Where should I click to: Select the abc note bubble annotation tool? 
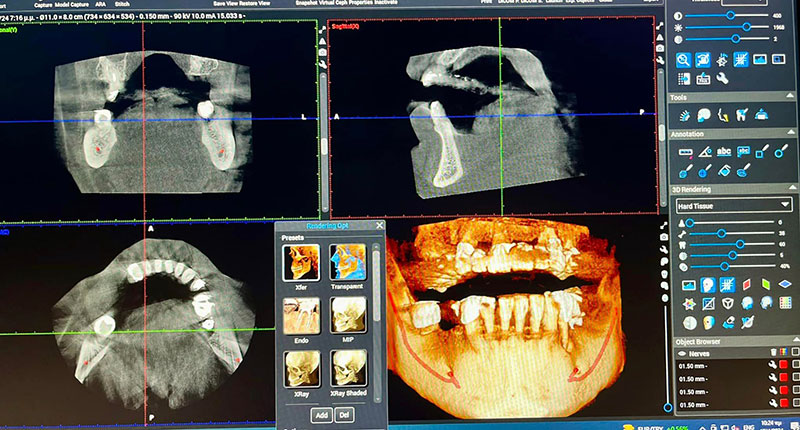tap(743, 151)
